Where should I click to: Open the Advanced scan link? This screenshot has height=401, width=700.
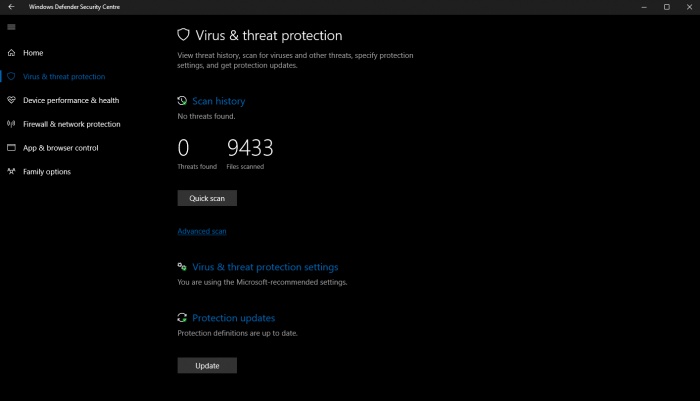[x=202, y=231]
